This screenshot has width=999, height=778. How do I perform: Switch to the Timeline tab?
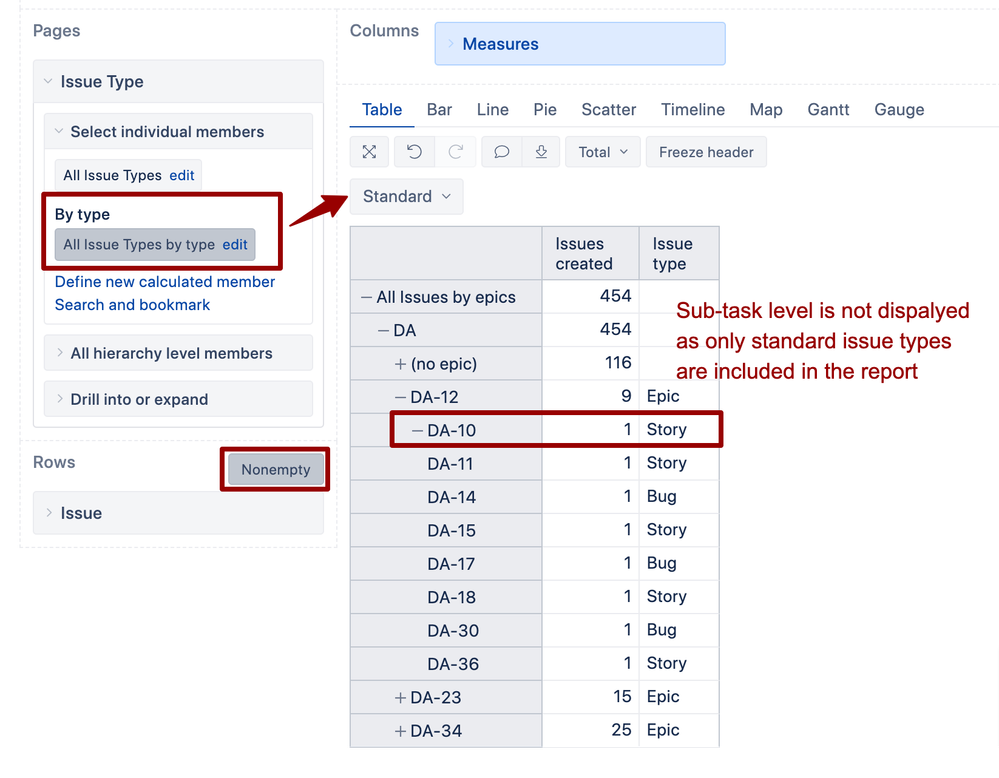coord(693,110)
